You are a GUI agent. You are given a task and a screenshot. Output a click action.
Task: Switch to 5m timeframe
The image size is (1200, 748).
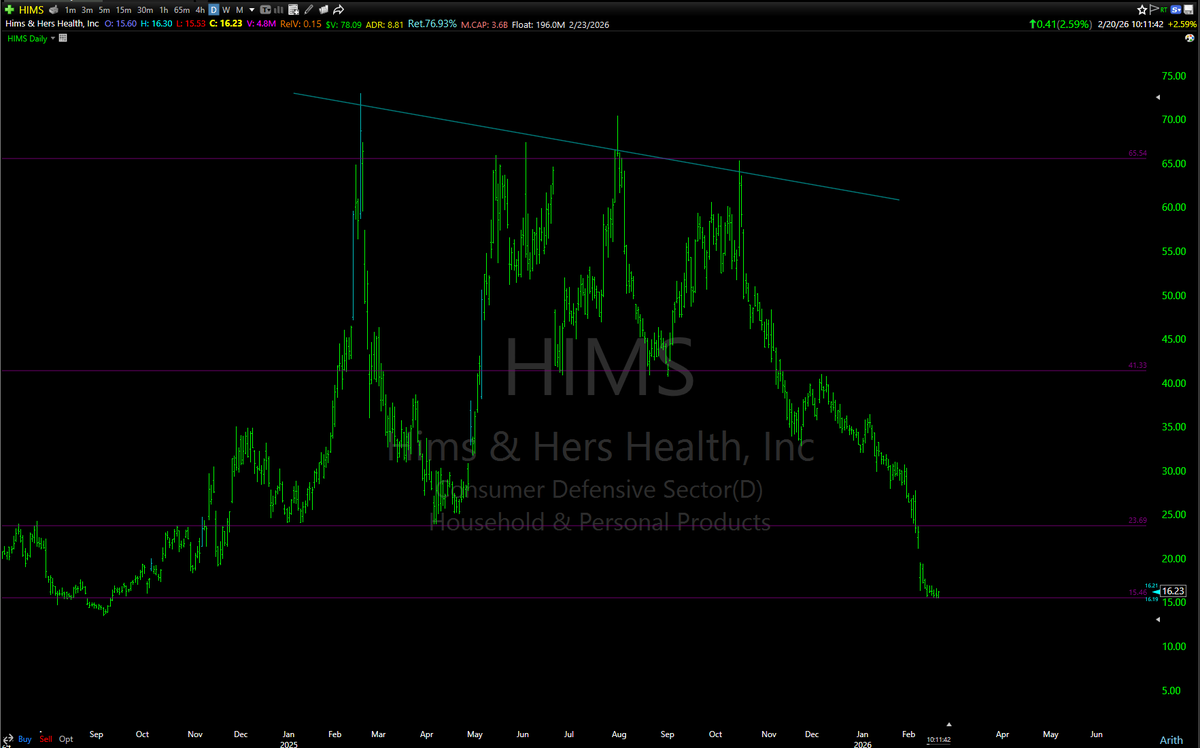coord(104,10)
